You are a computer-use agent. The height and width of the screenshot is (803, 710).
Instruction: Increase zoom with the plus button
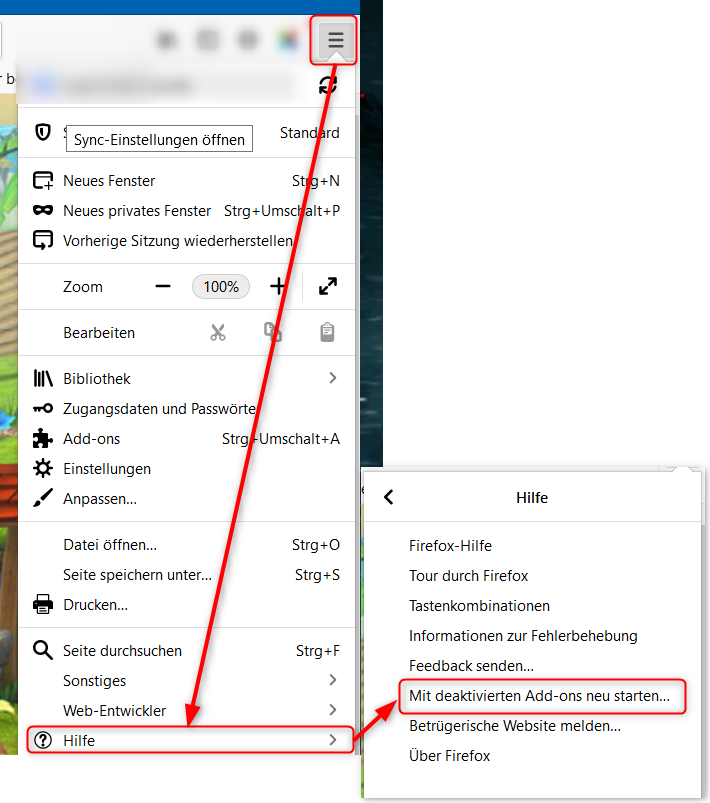pyautogui.click(x=278, y=286)
